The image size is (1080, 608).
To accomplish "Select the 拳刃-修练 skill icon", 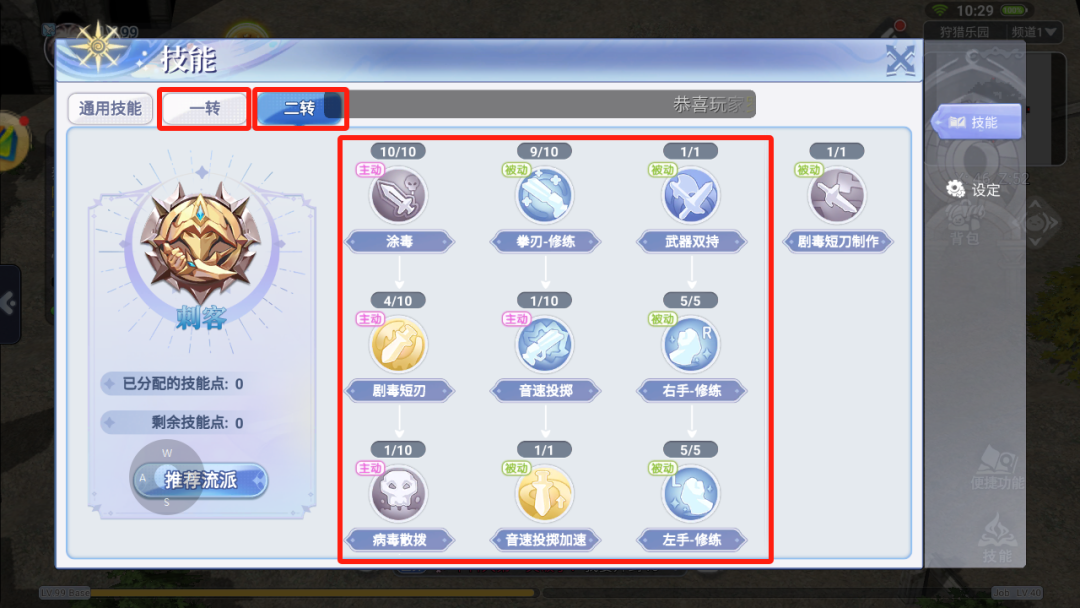I will [544, 196].
